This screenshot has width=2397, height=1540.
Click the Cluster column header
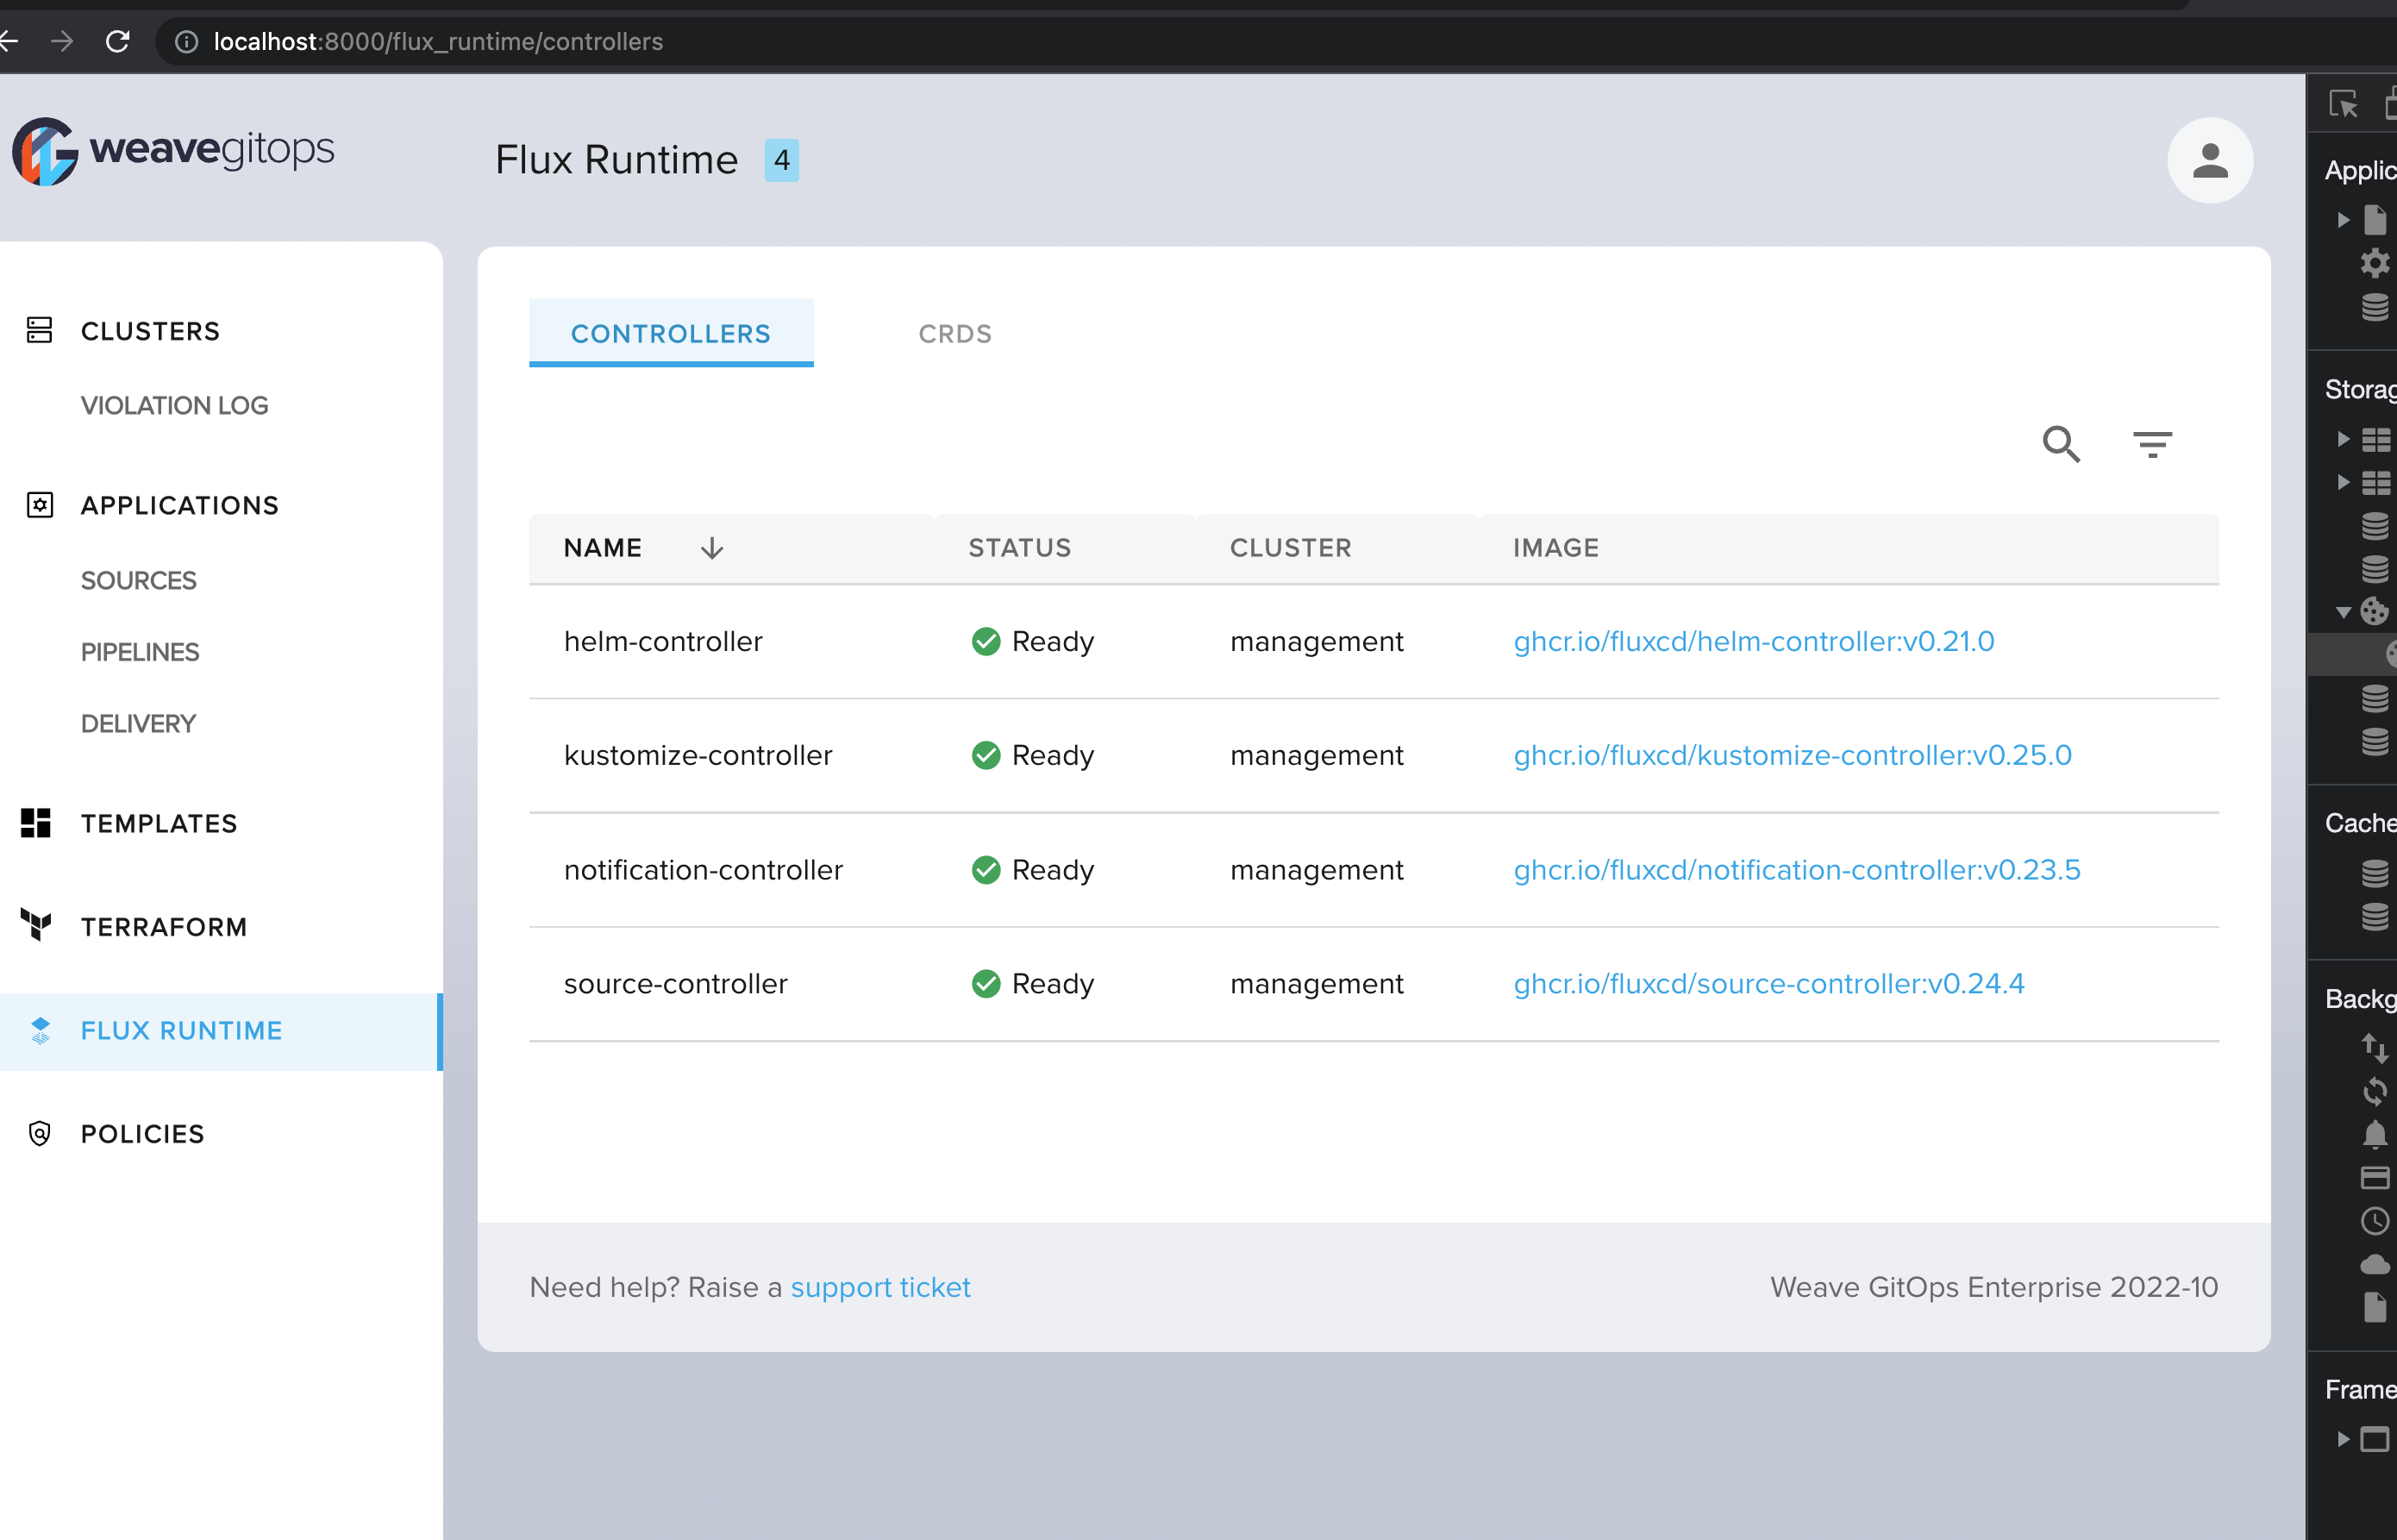click(x=1290, y=548)
